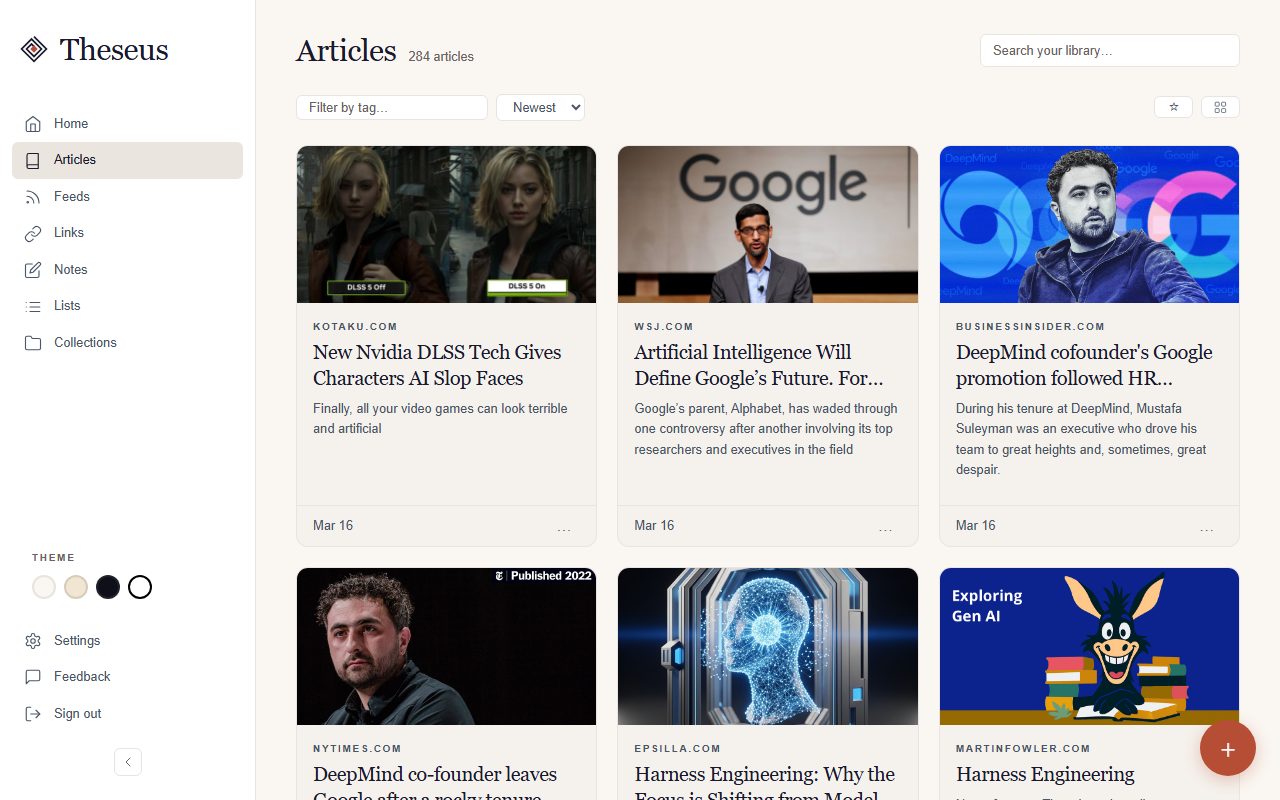Viewport: 1280px width, 800px height.
Task: Click the Links chain icon
Action: (33, 233)
